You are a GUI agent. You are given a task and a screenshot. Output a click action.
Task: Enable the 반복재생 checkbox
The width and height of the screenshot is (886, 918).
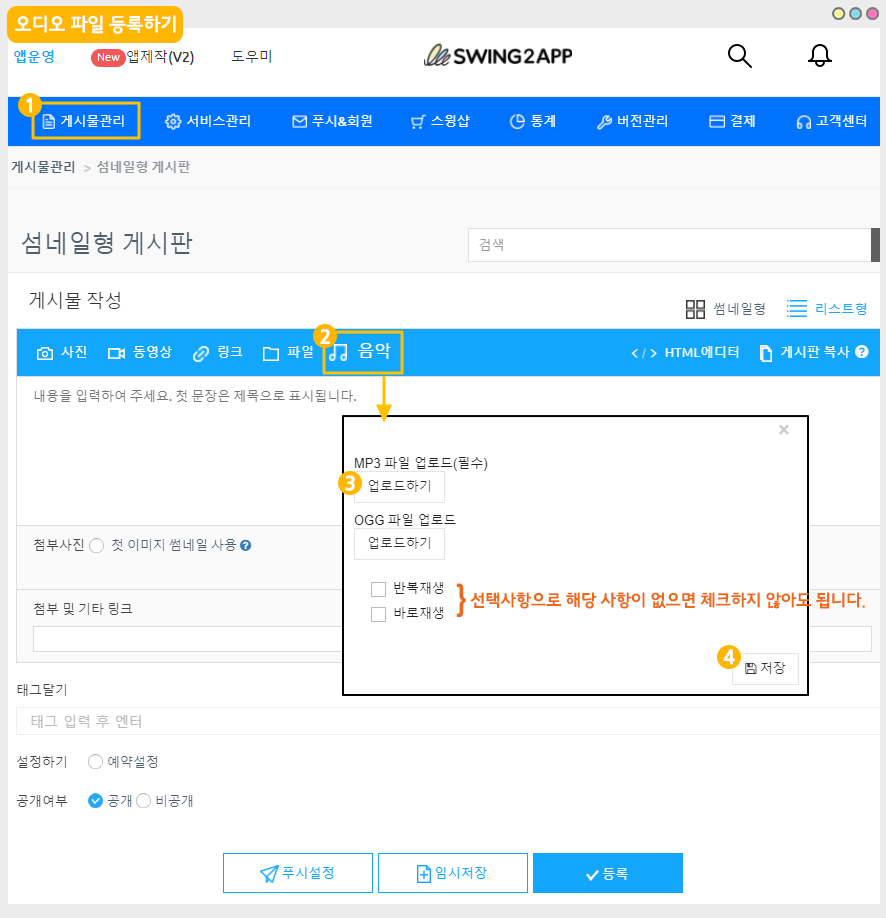pyautogui.click(x=378, y=589)
